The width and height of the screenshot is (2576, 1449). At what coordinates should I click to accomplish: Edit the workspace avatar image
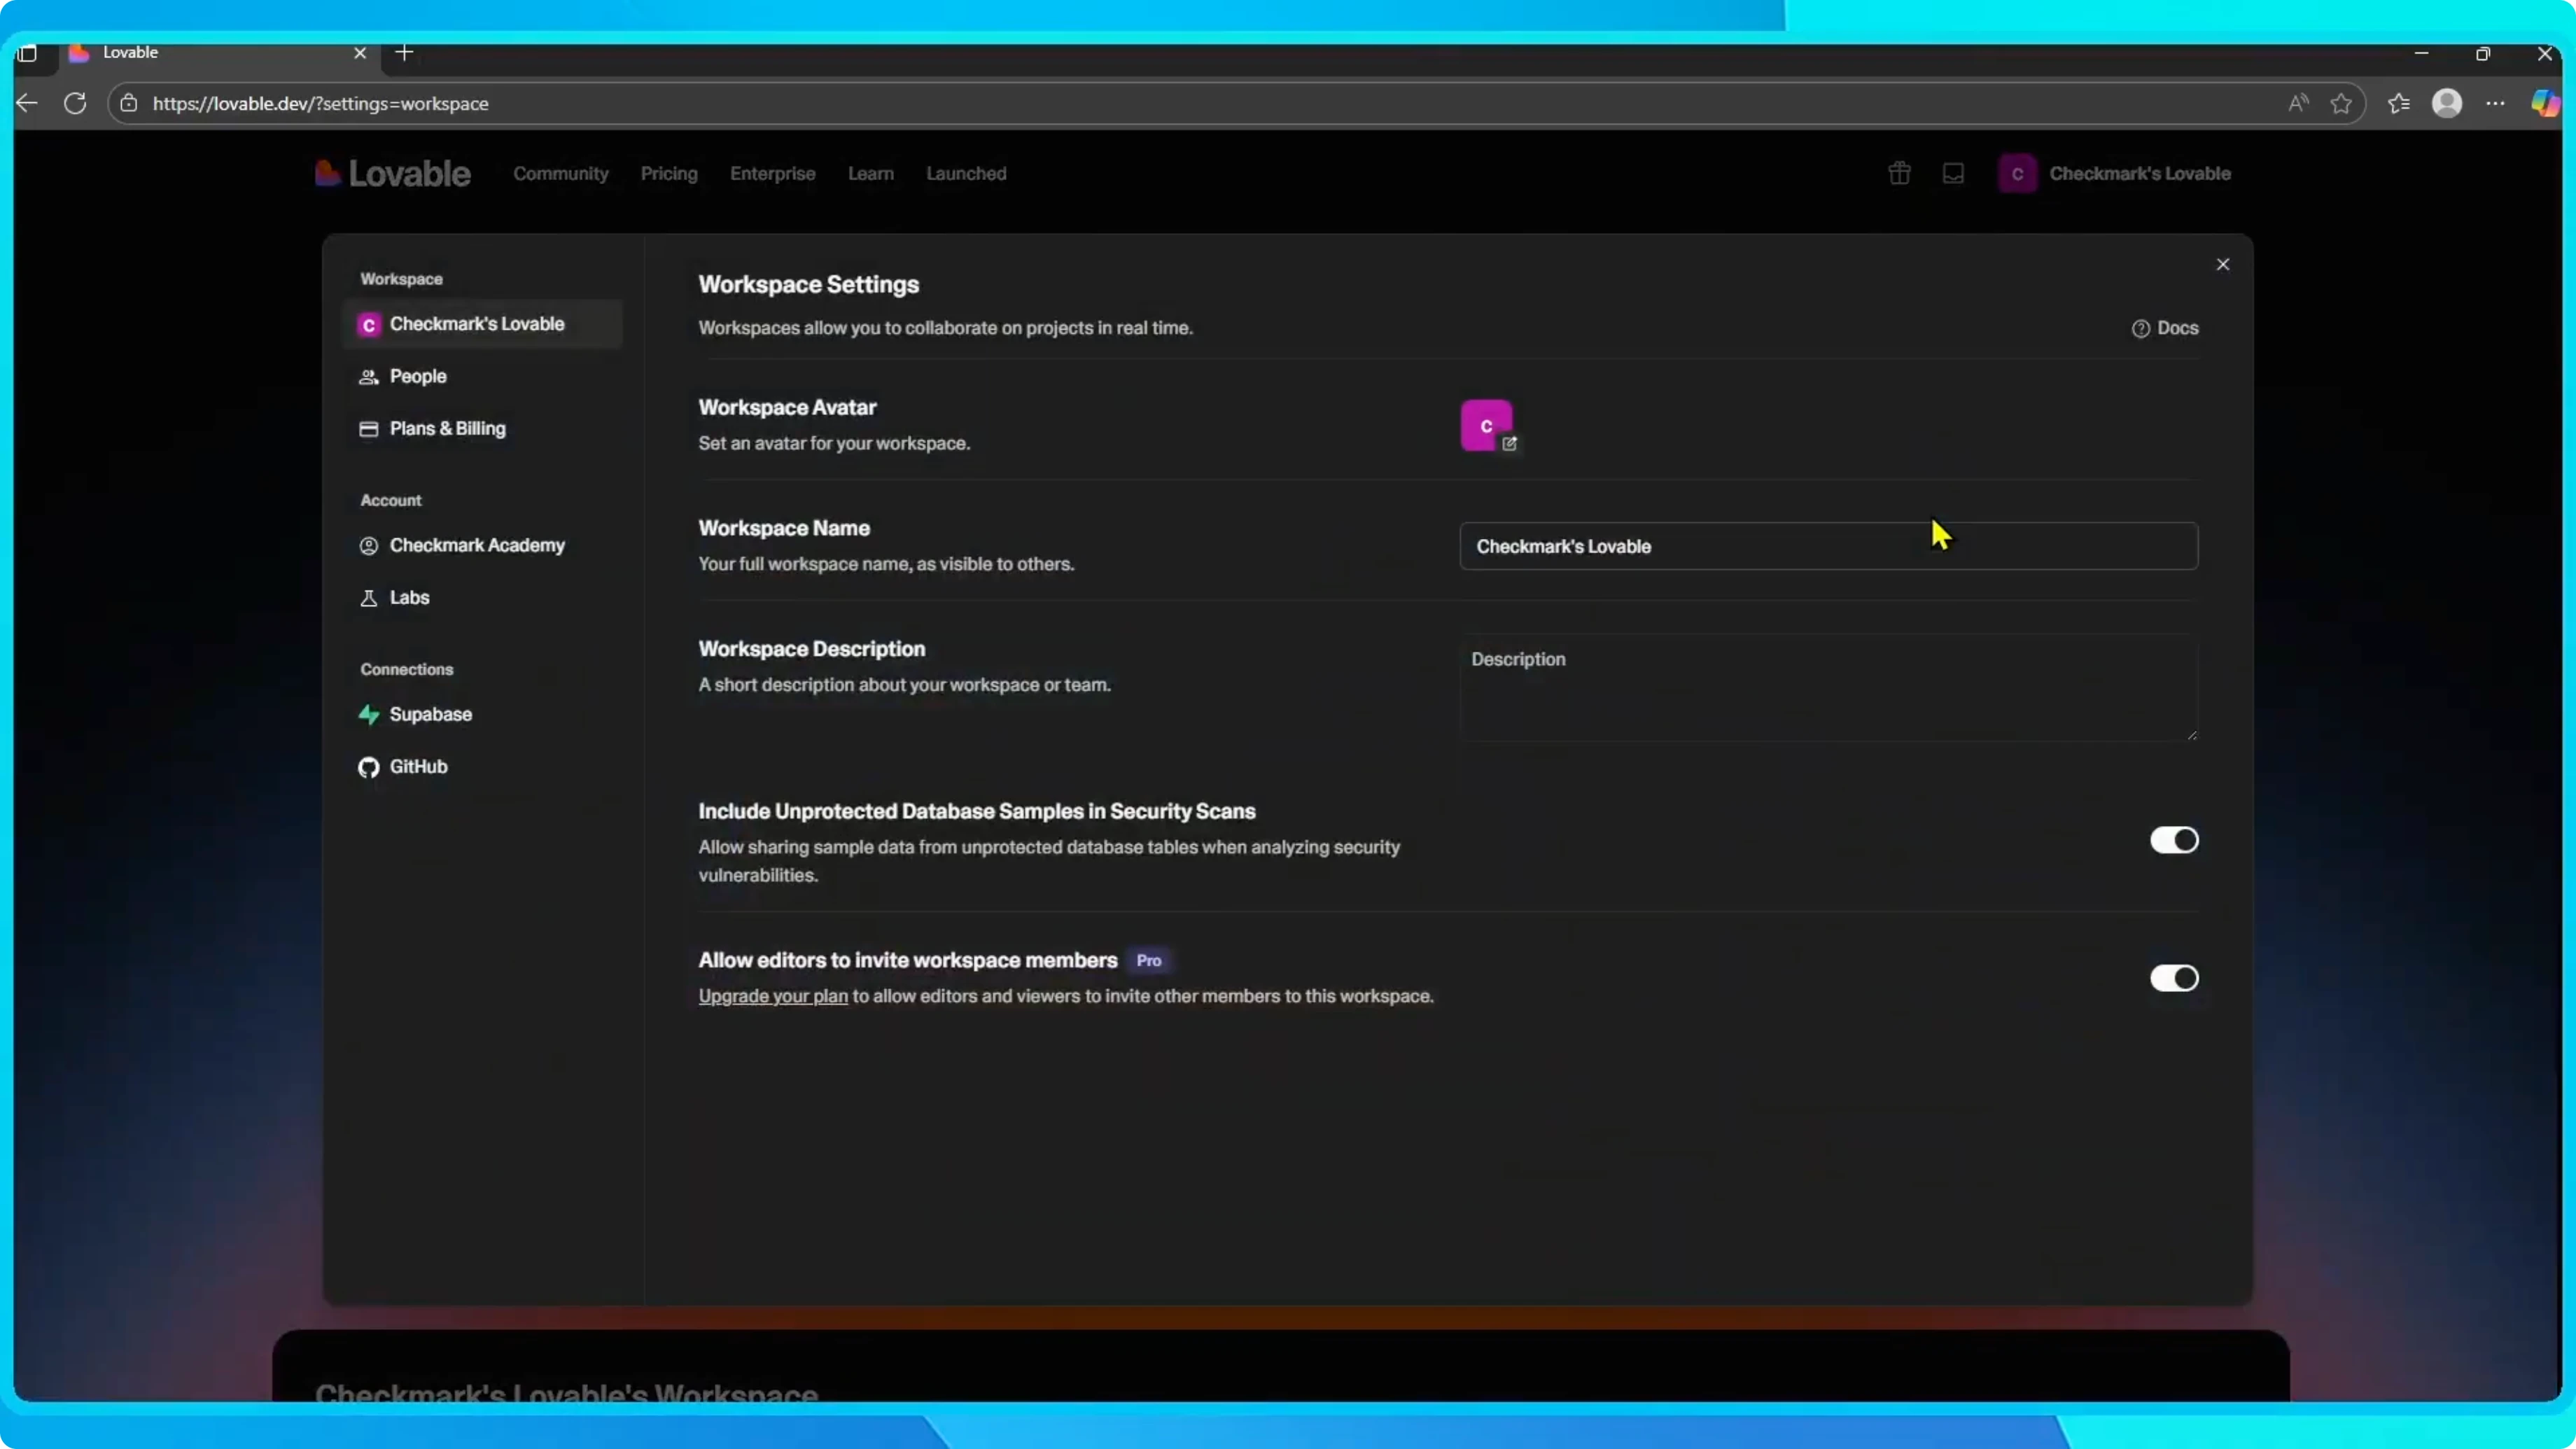[1509, 443]
